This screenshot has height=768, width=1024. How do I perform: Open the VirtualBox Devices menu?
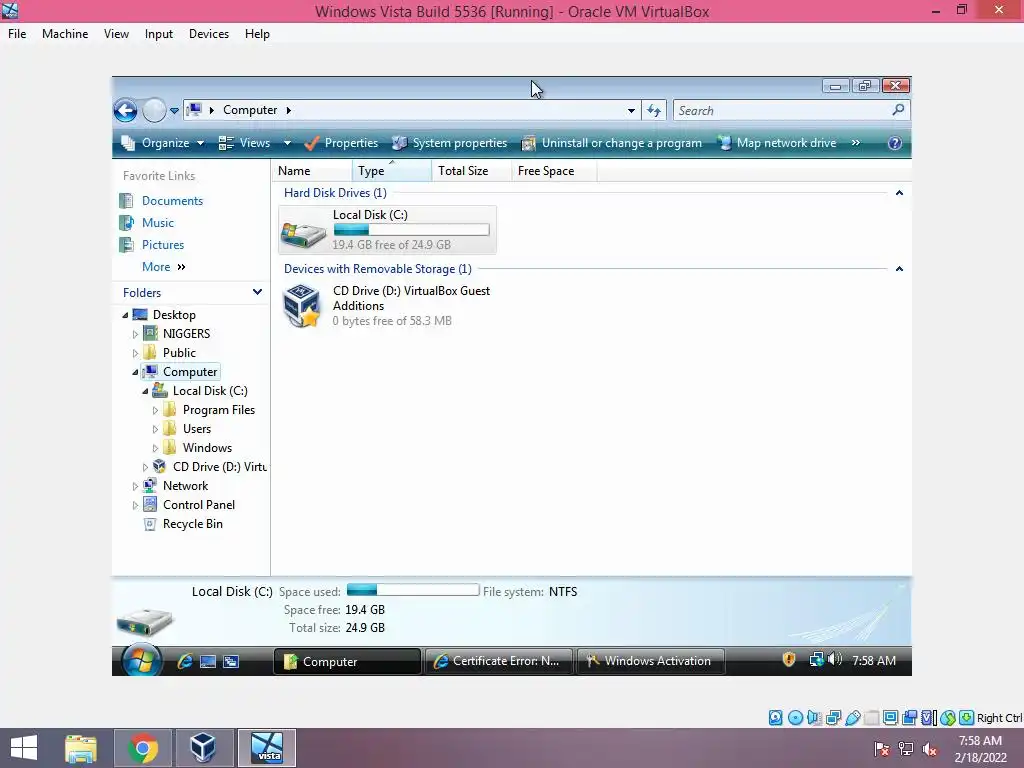pyautogui.click(x=208, y=34)
